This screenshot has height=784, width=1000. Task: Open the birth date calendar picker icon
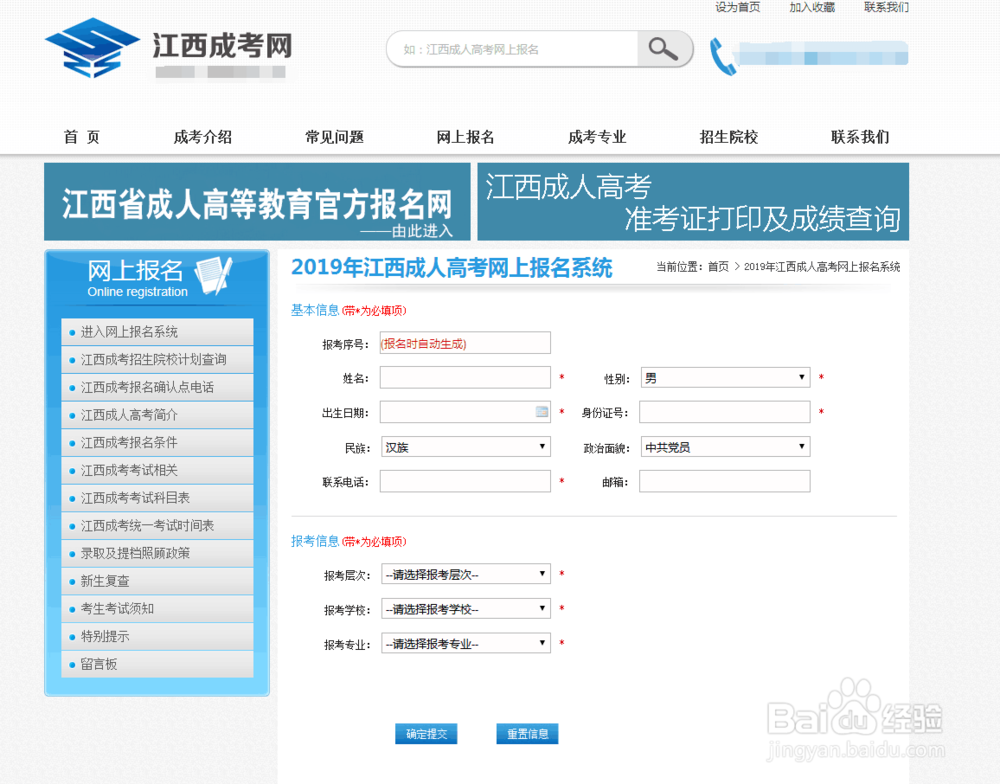tap(541, 411)
